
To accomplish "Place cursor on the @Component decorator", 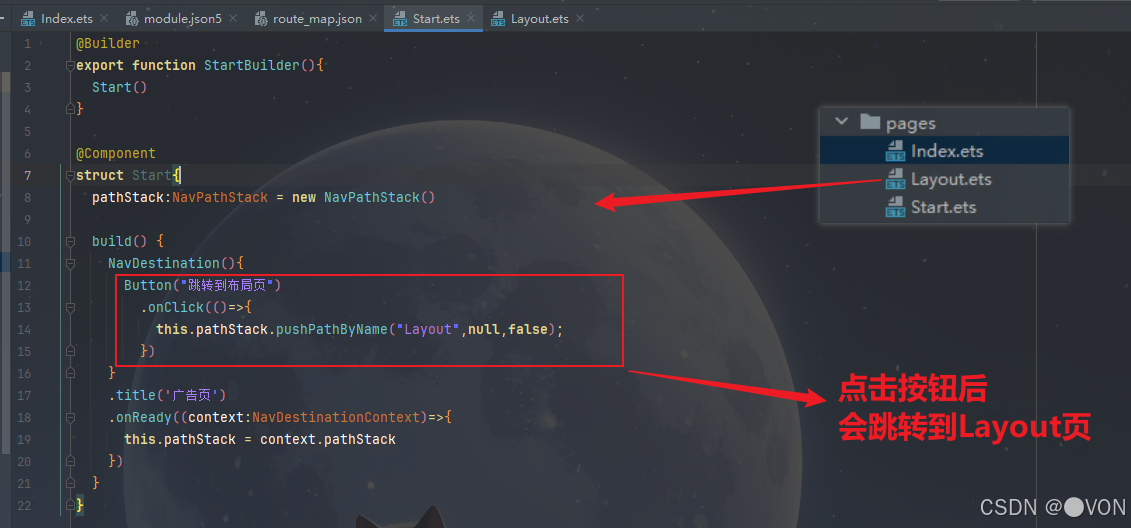I will tap(115, 154).
